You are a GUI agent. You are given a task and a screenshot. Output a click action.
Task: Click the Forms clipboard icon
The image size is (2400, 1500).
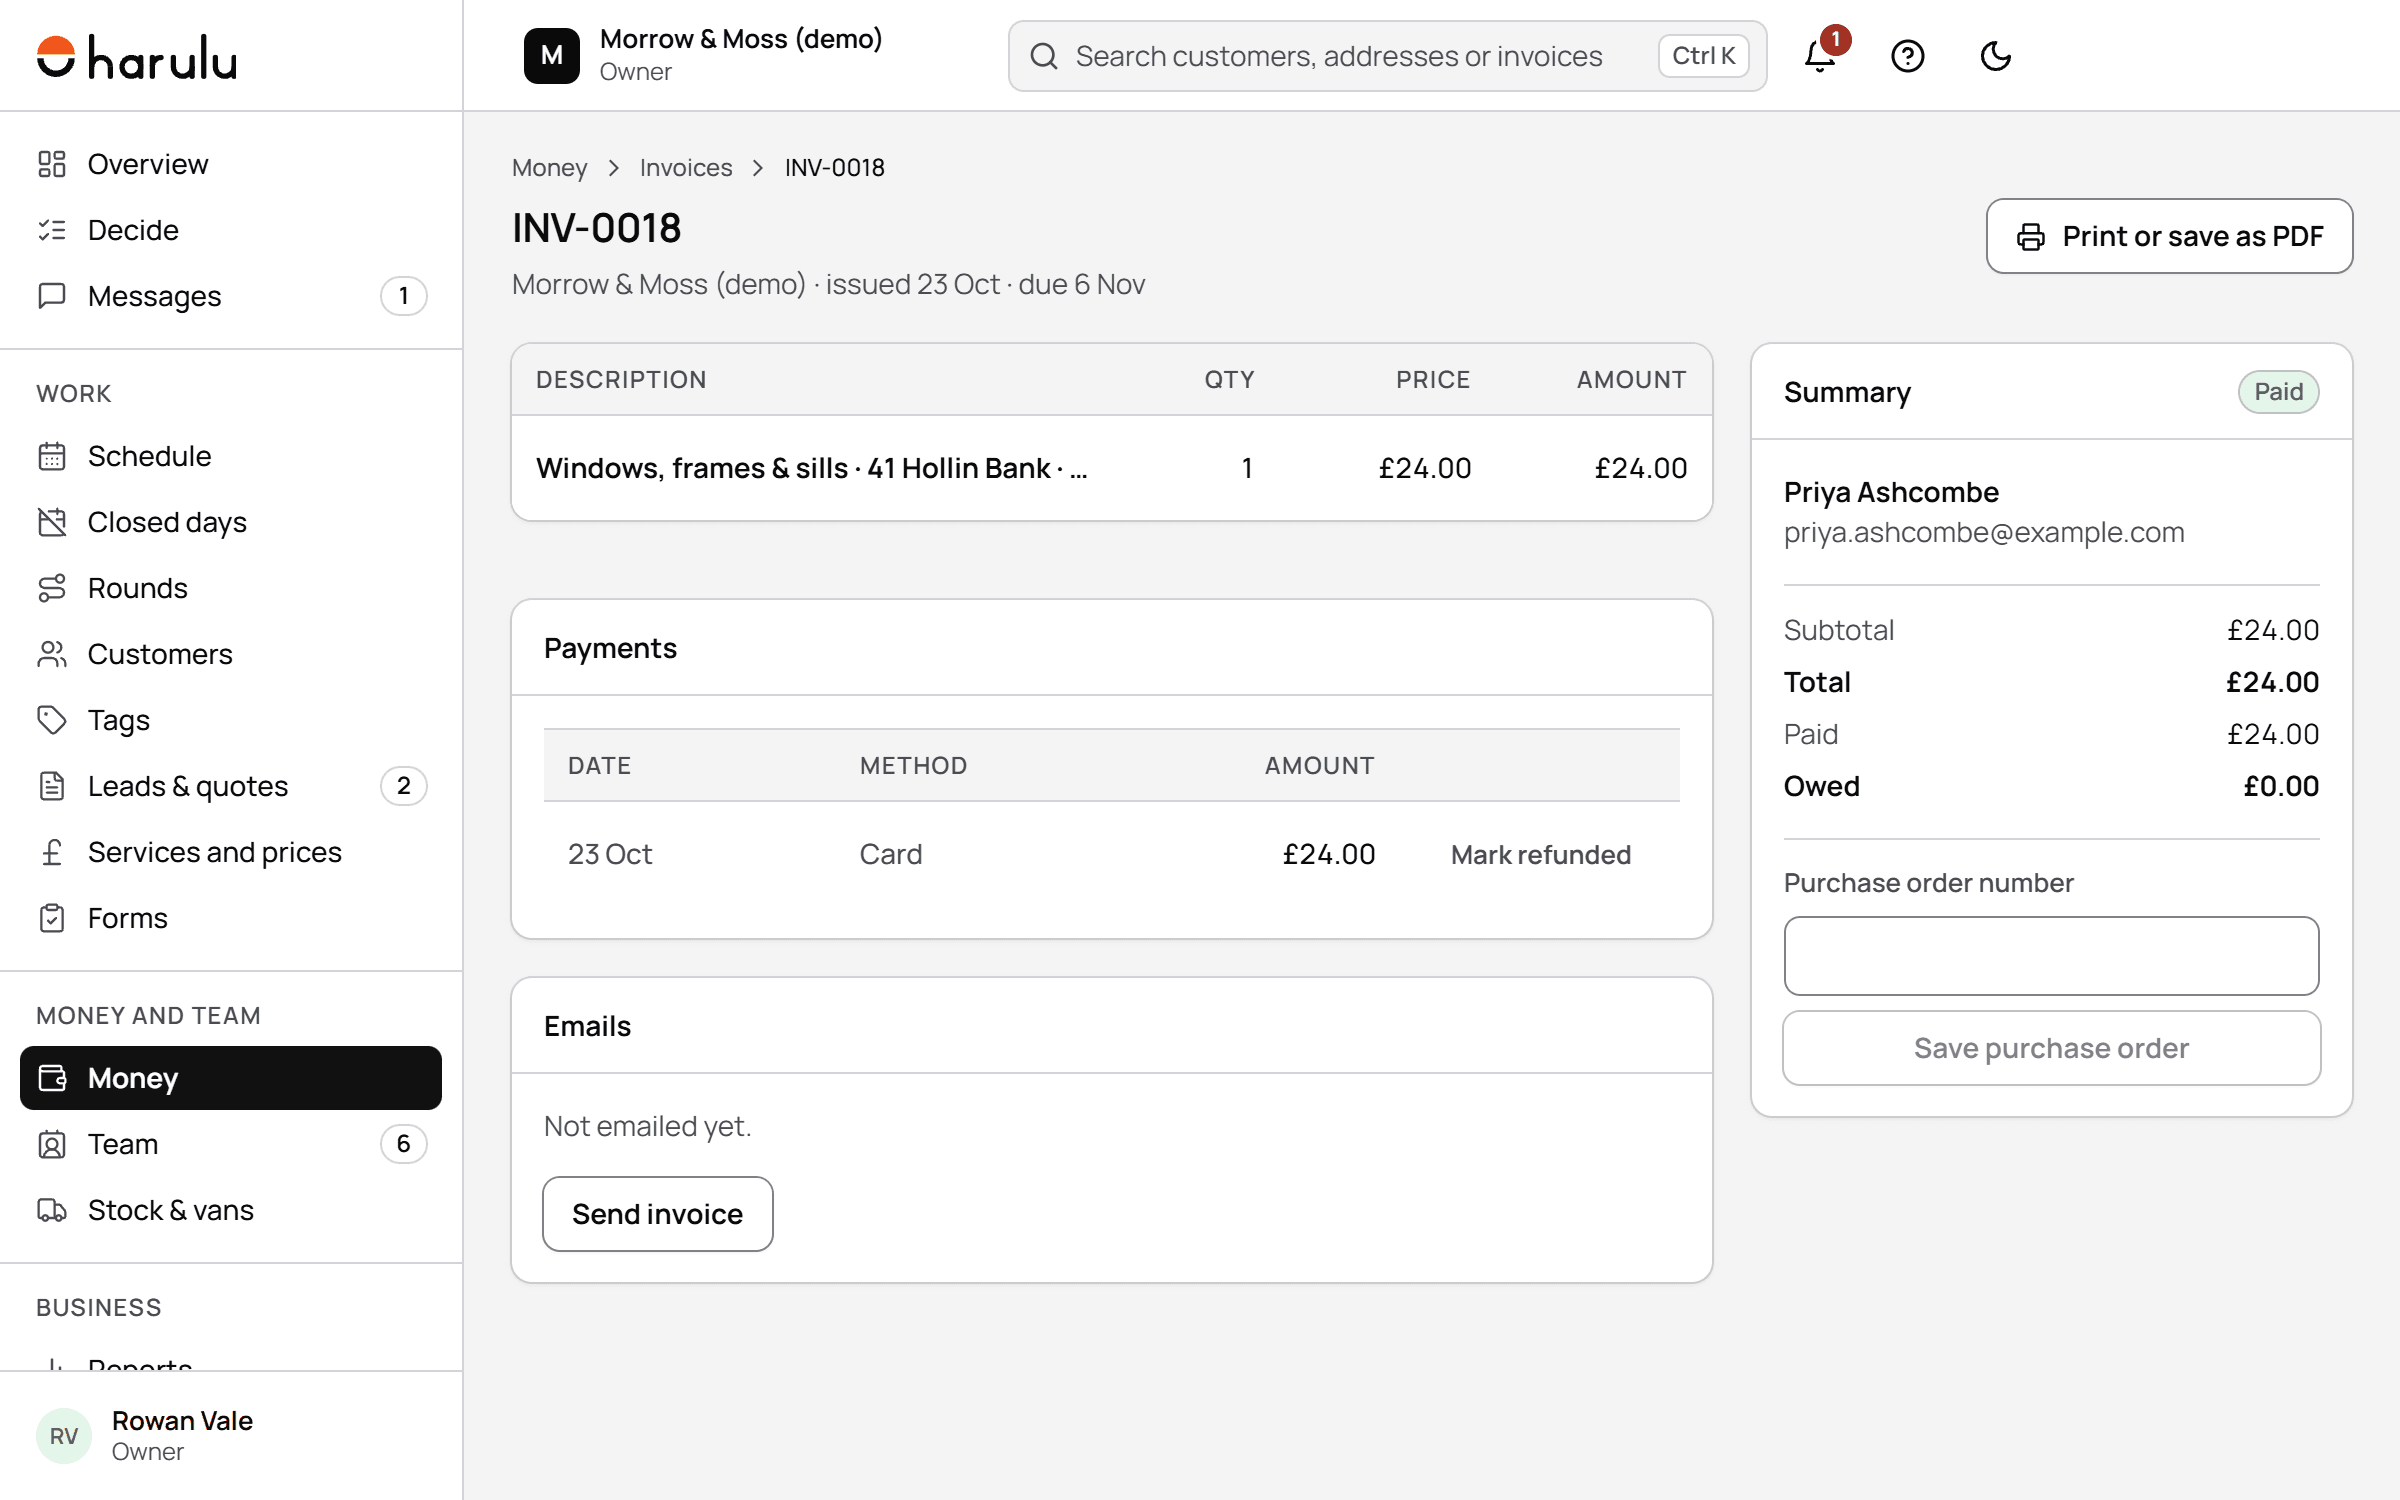(x=52, y=918)
